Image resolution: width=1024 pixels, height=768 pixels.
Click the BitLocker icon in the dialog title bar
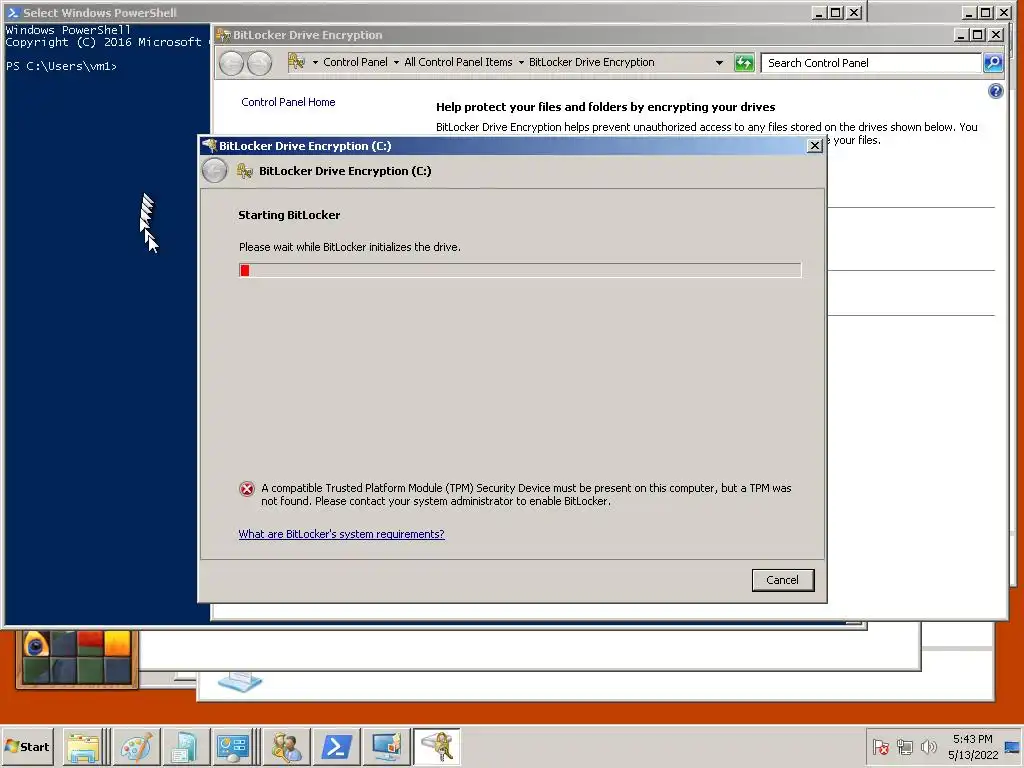[x=210, y=145]
